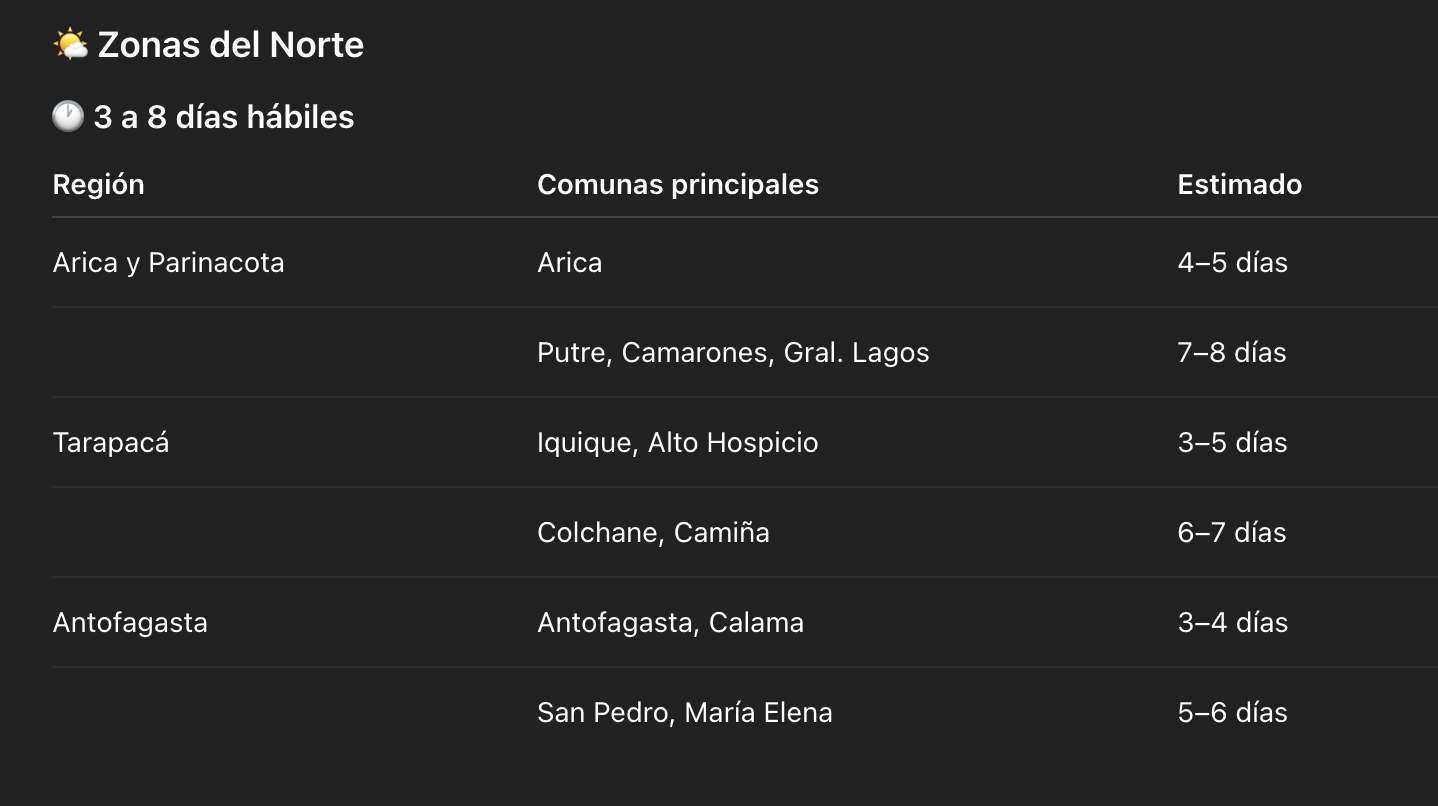Viewport: 1438px width, 806px height.
Task: Click the 'Colchane, Camiña' cell
Action: (653, 533)
